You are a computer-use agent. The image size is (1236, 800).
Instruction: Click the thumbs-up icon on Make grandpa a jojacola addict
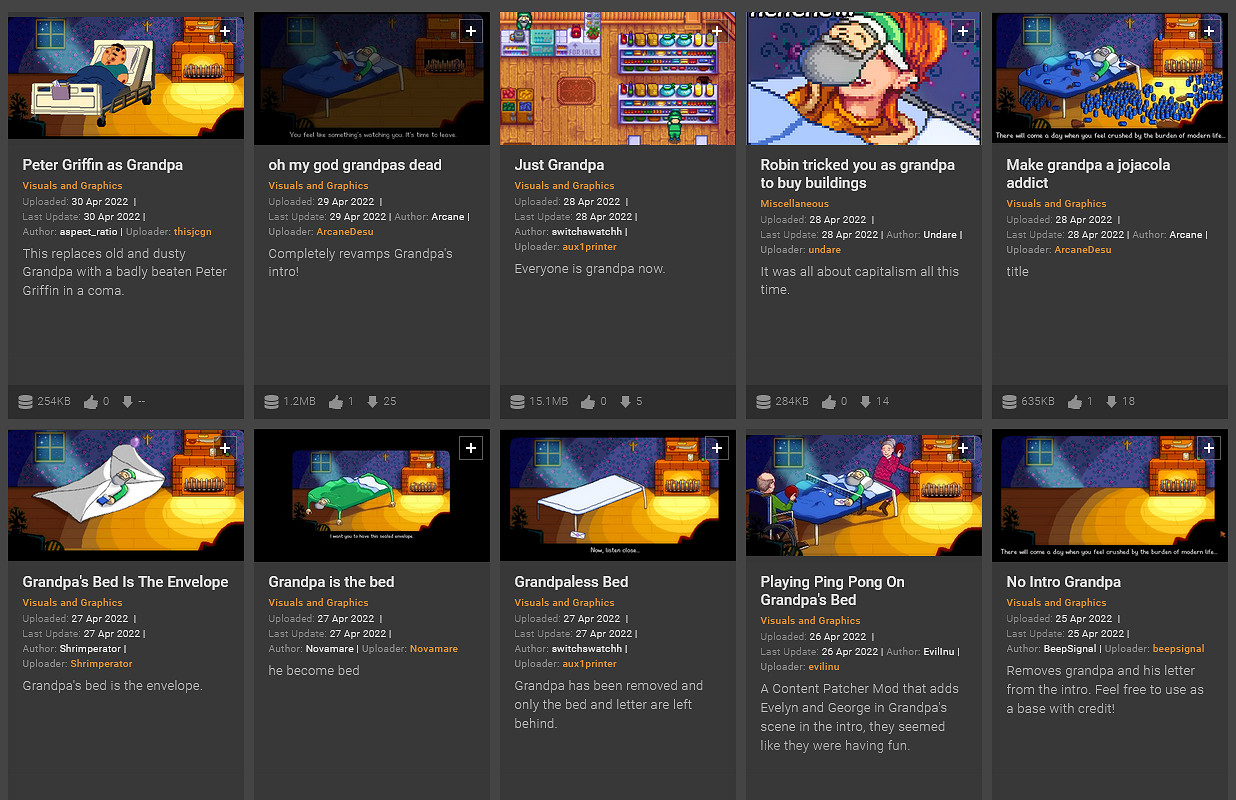(1074, 401)
